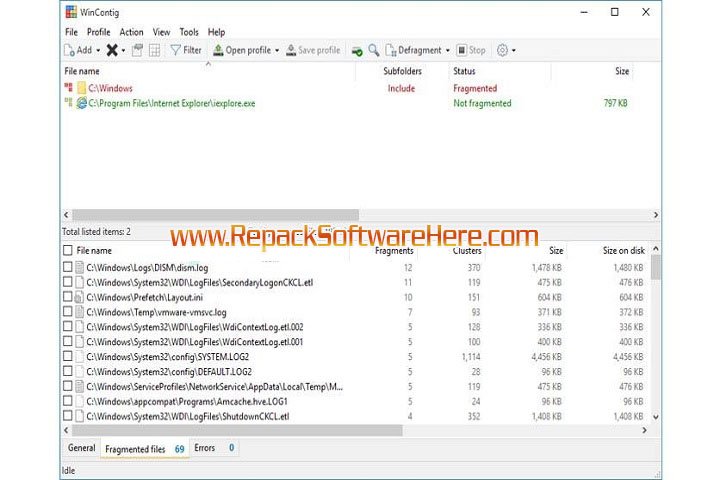The height and width of the screenshot is (480, 720).
Task: Click the Save profile button
Action: coord(313,50)
